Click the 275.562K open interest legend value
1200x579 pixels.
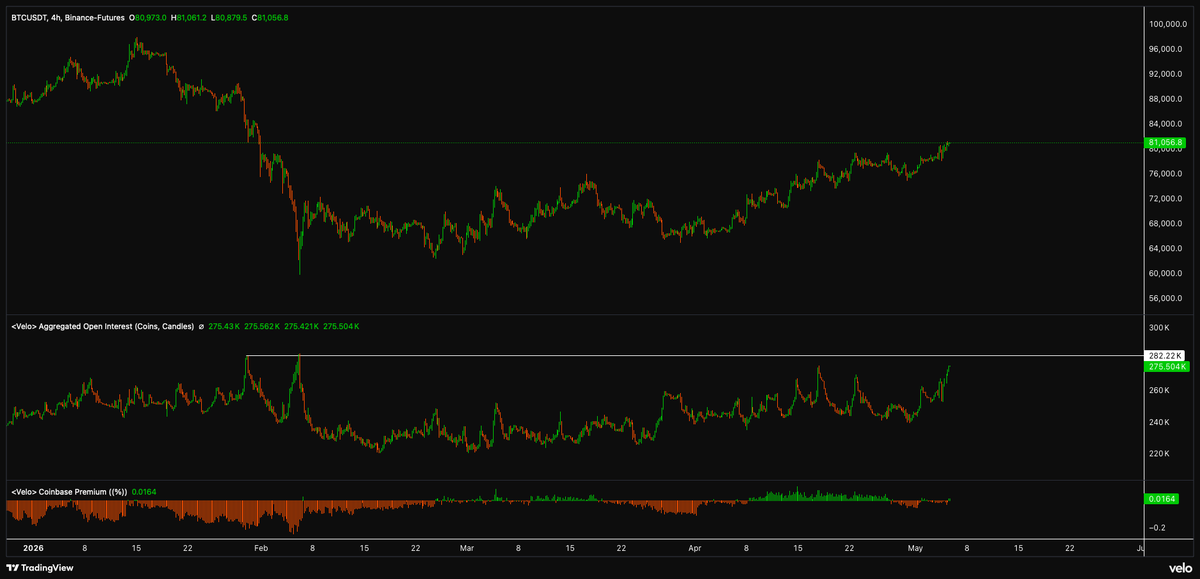[262, 326]
